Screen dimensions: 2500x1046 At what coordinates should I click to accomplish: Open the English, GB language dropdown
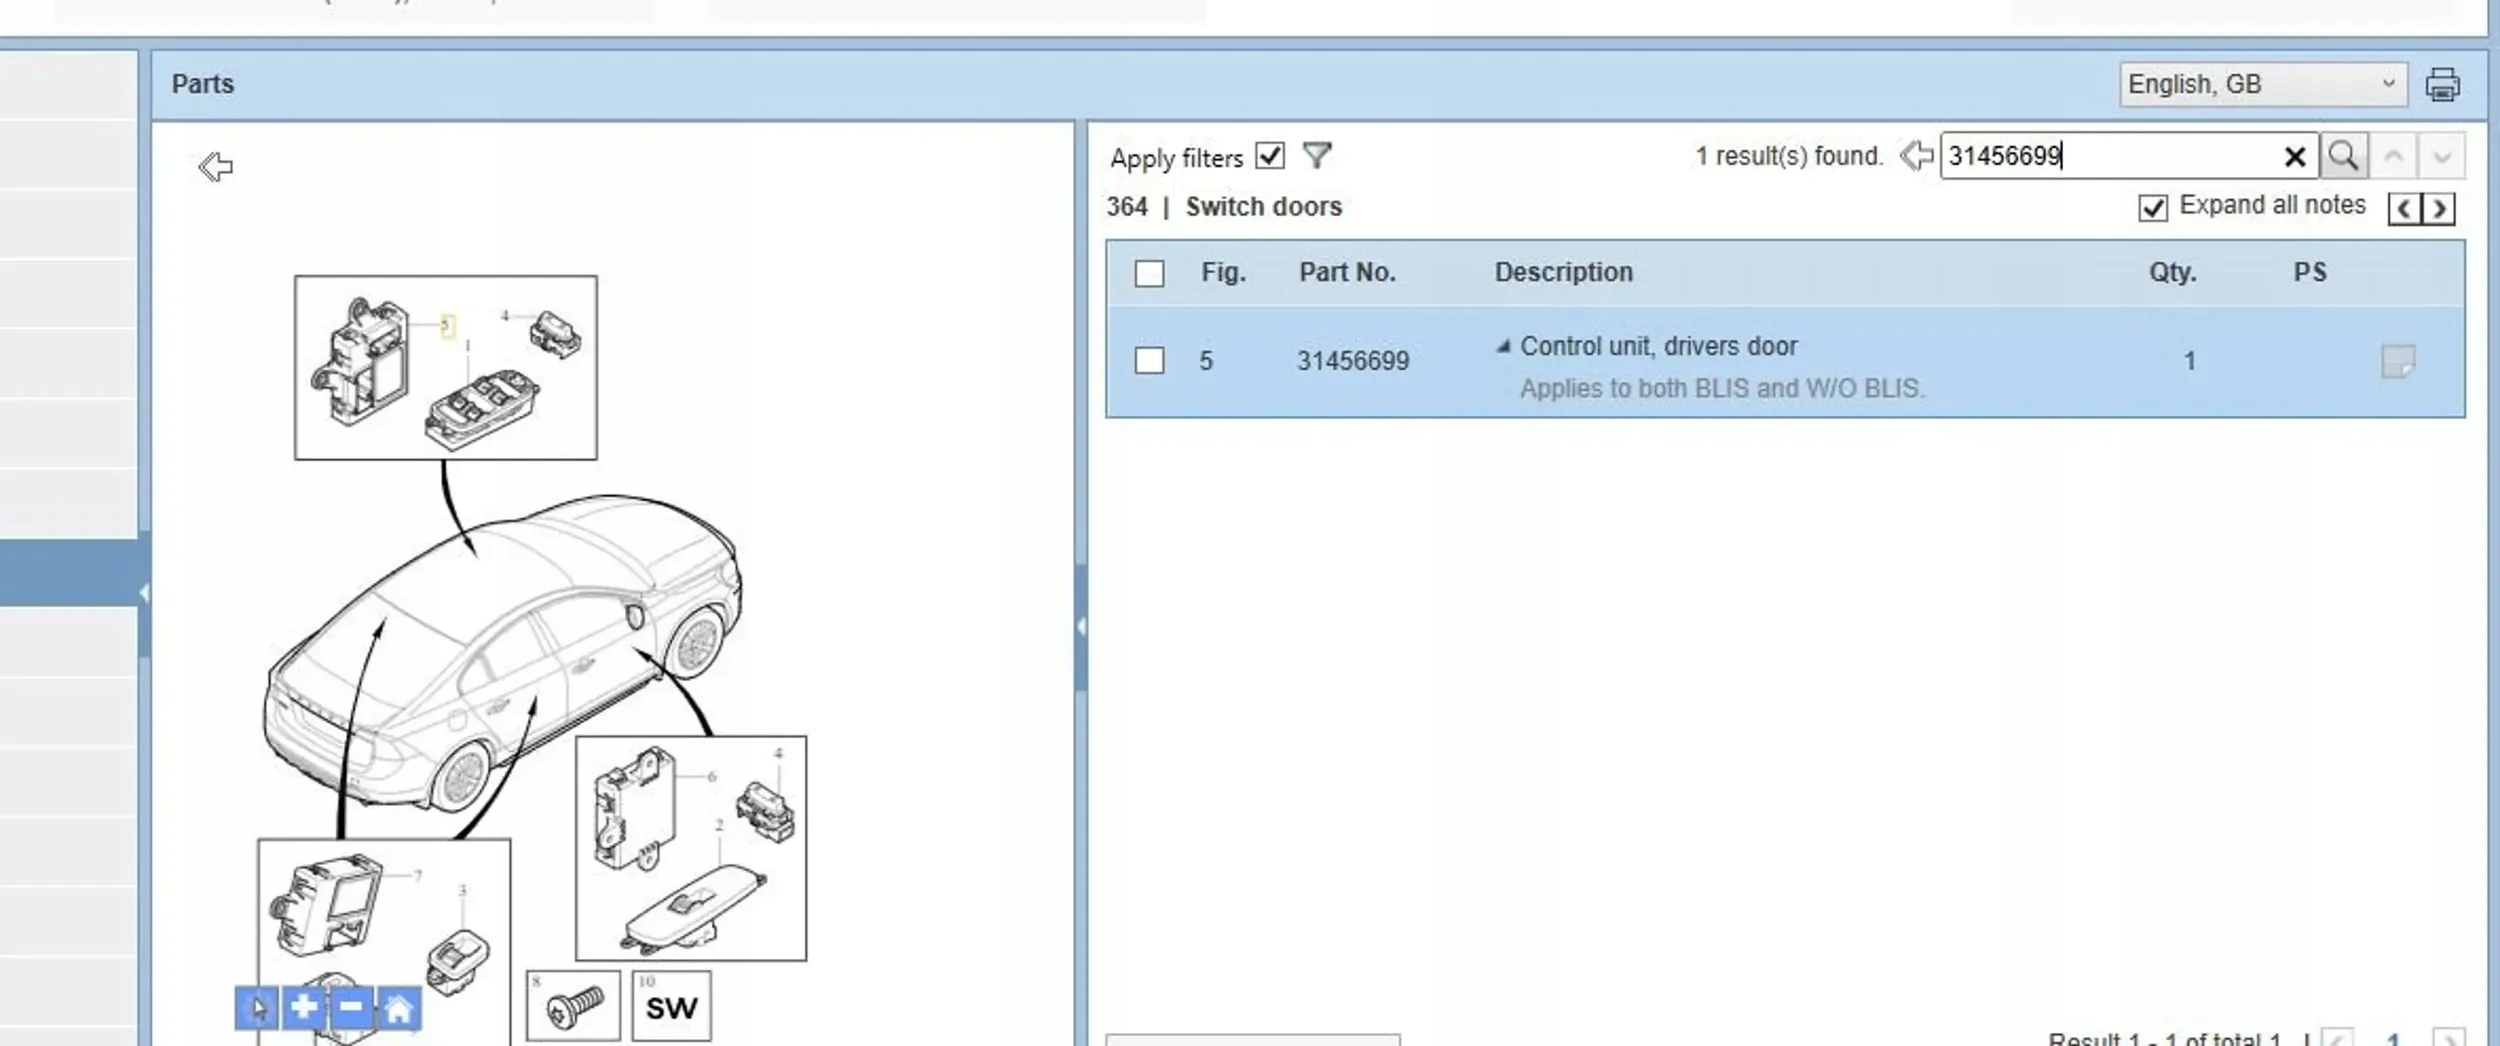point(2262,85)
